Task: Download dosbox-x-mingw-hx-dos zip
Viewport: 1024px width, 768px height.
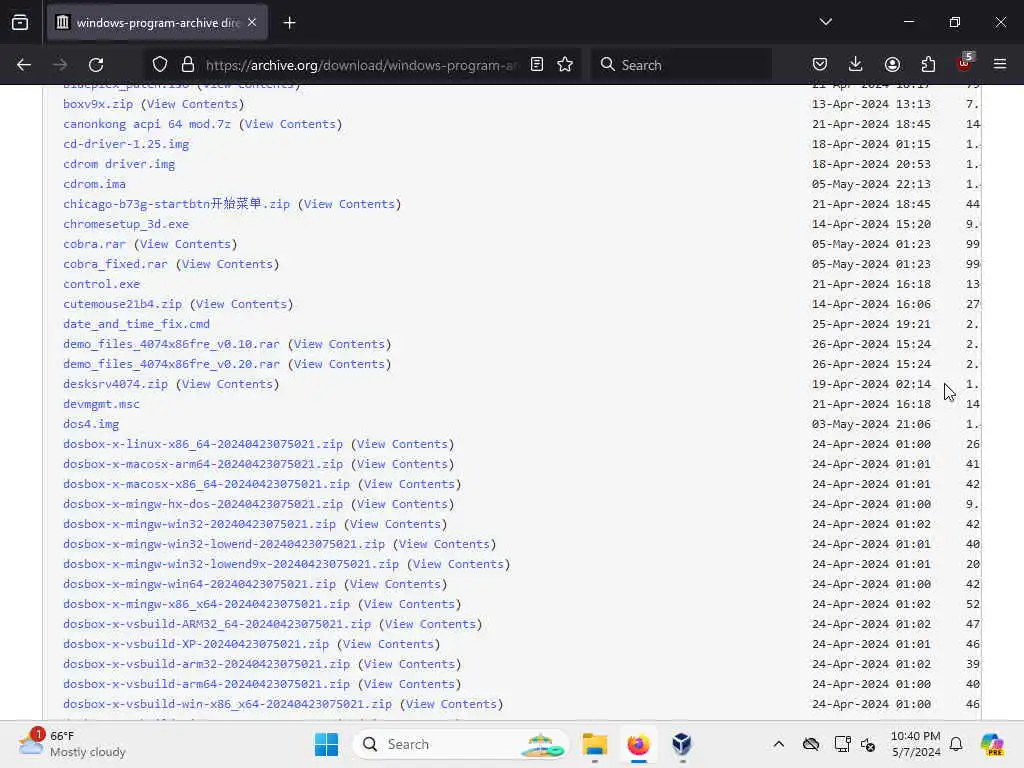Action: [203, 504]
